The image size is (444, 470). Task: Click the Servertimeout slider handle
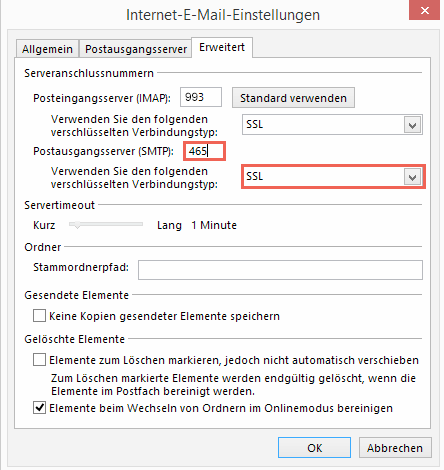click(x=77, y=225)
